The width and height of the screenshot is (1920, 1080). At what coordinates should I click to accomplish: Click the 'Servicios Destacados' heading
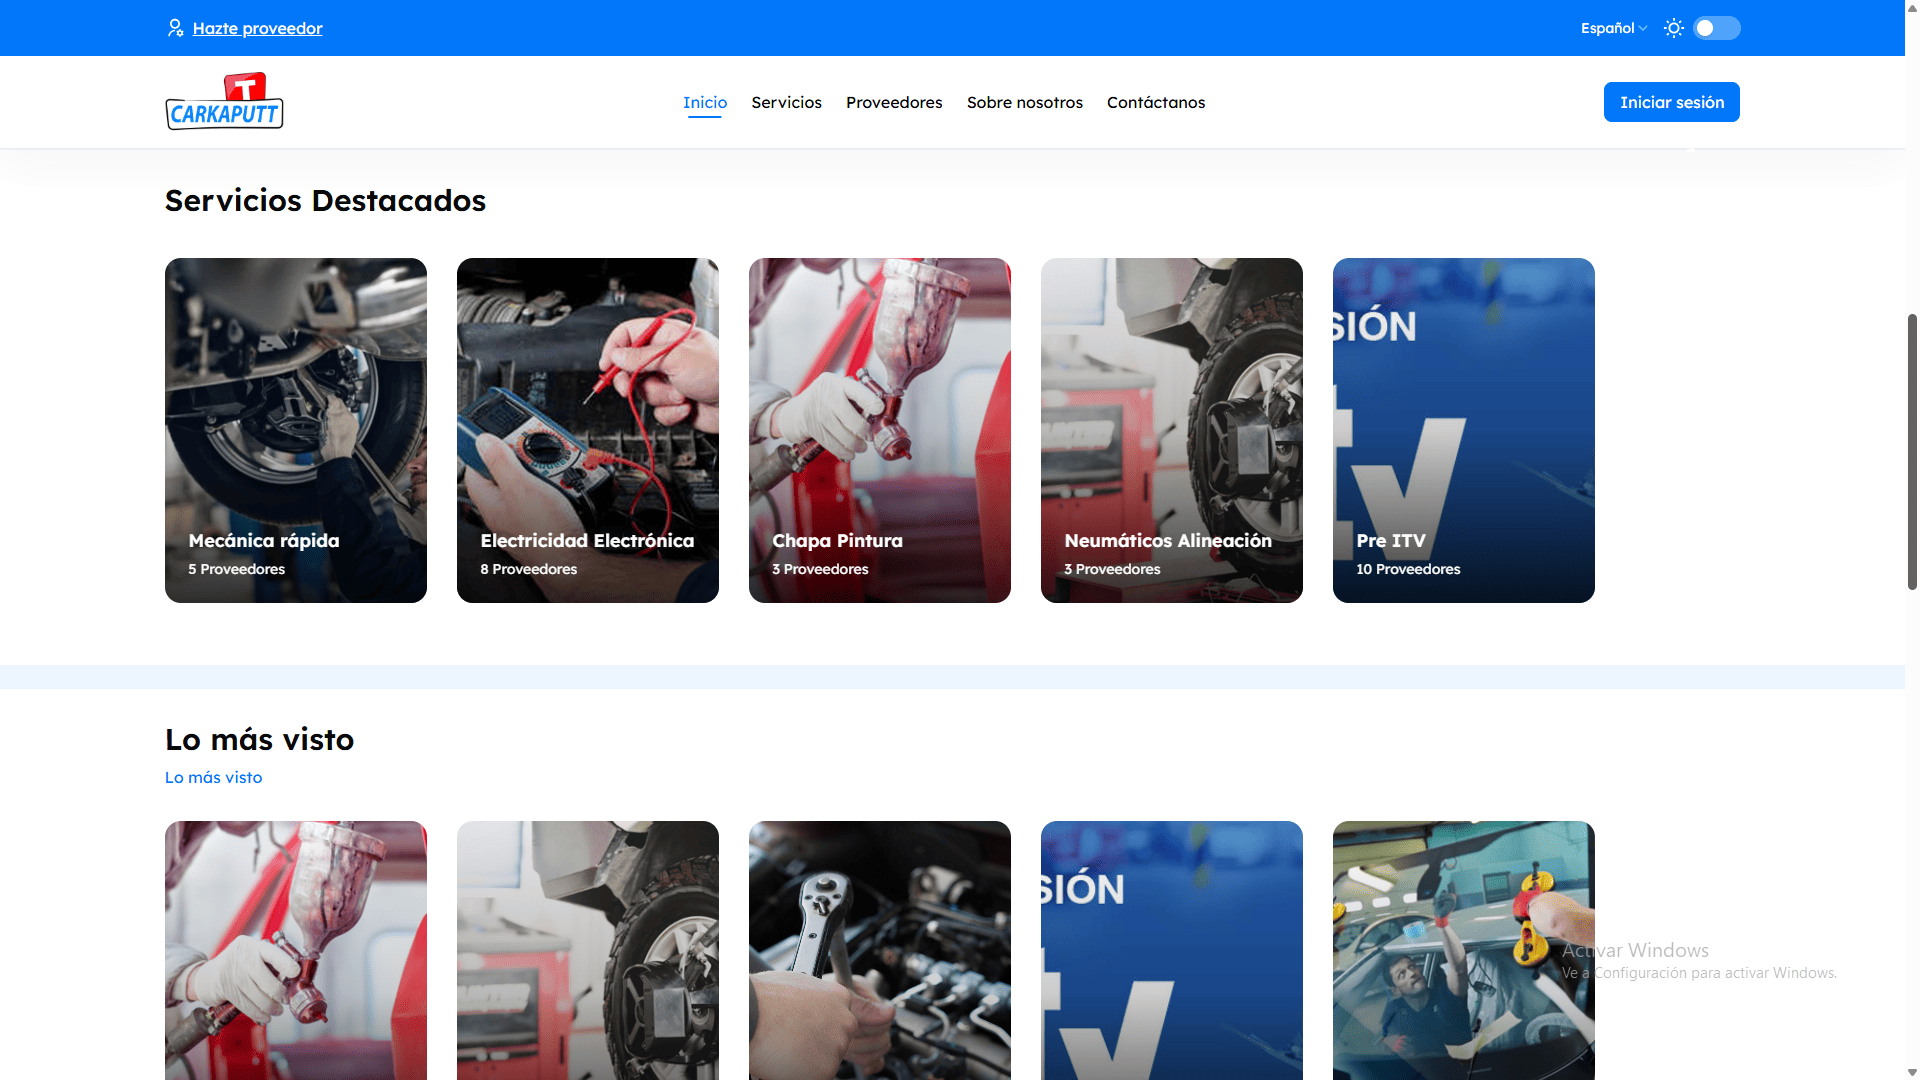pos(325,200)
